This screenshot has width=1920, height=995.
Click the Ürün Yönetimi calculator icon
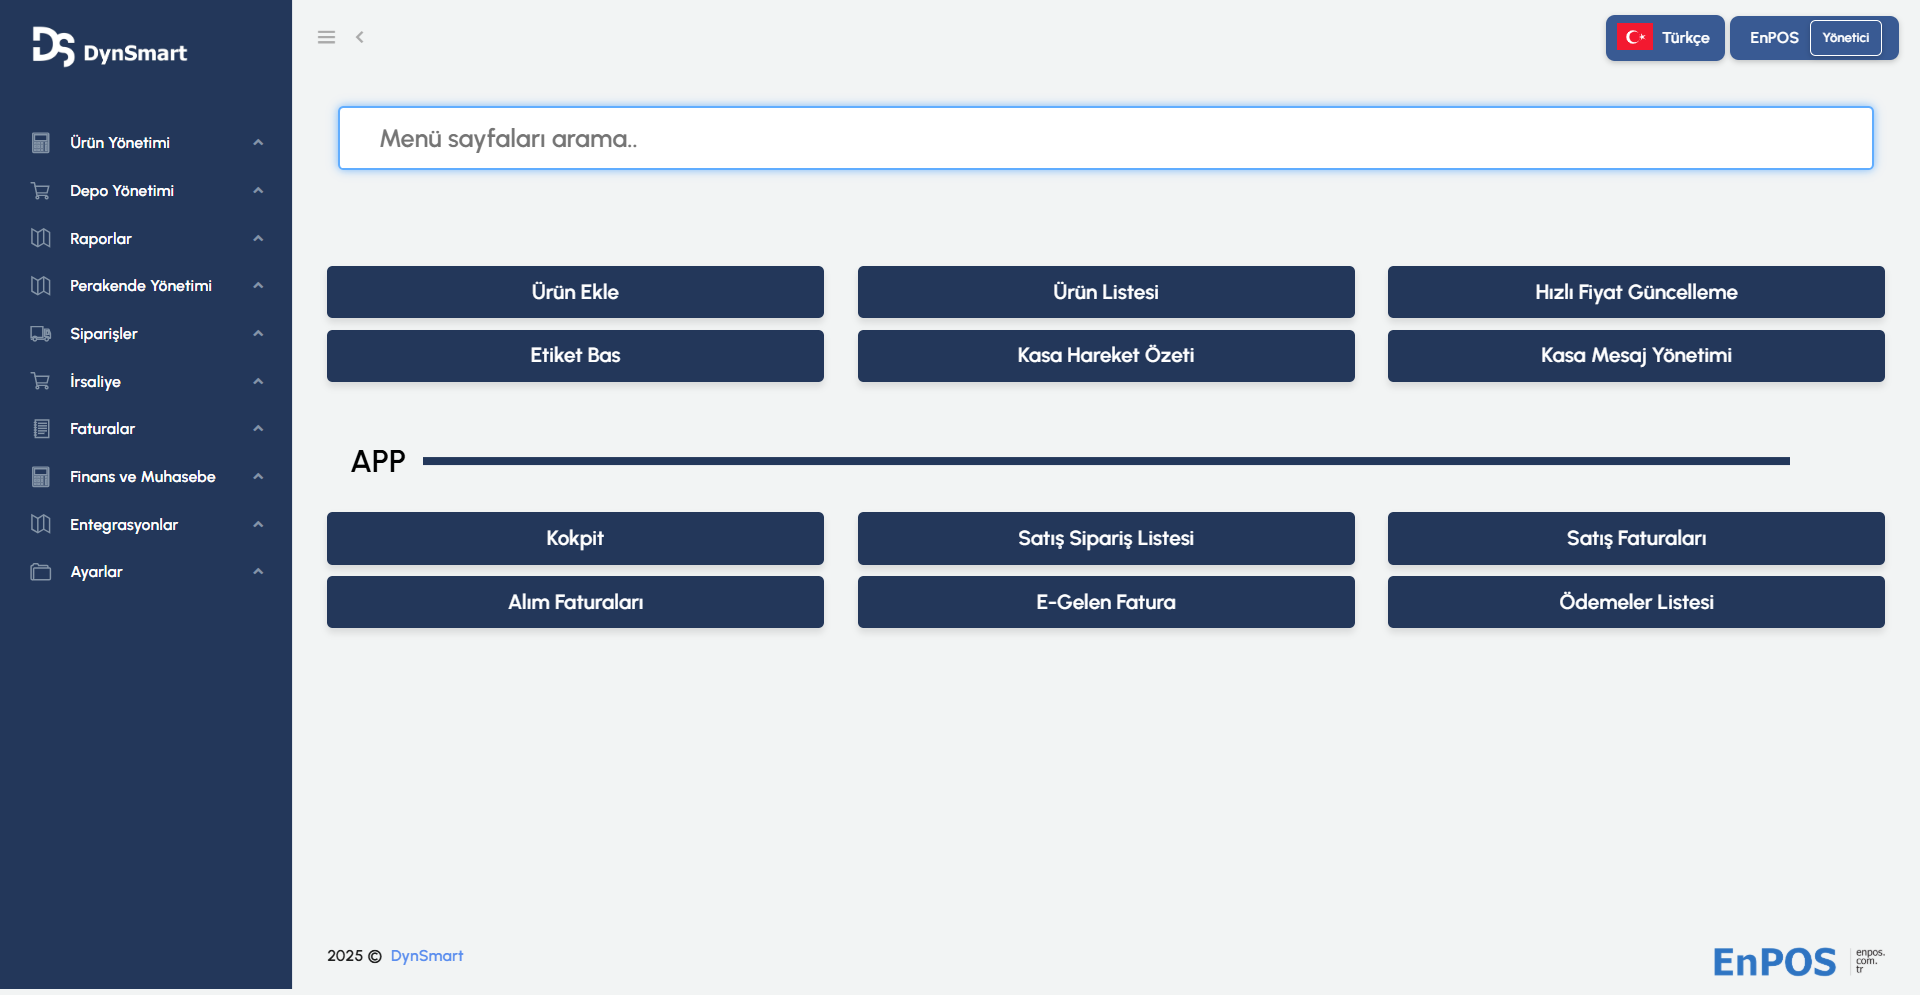click(41, 143)
